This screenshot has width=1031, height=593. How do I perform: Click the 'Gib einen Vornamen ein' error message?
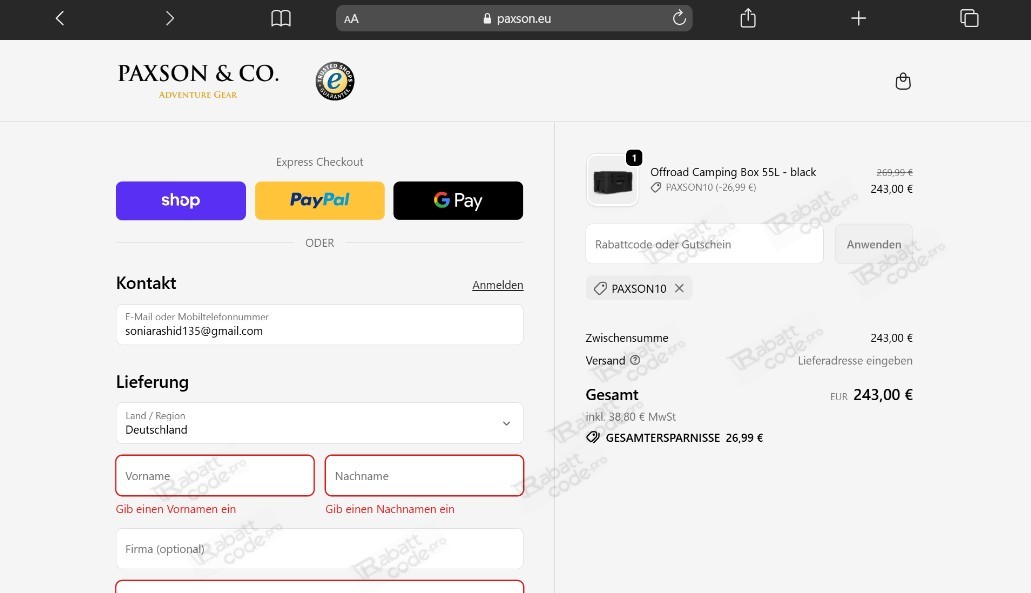(x=176, y=509)
